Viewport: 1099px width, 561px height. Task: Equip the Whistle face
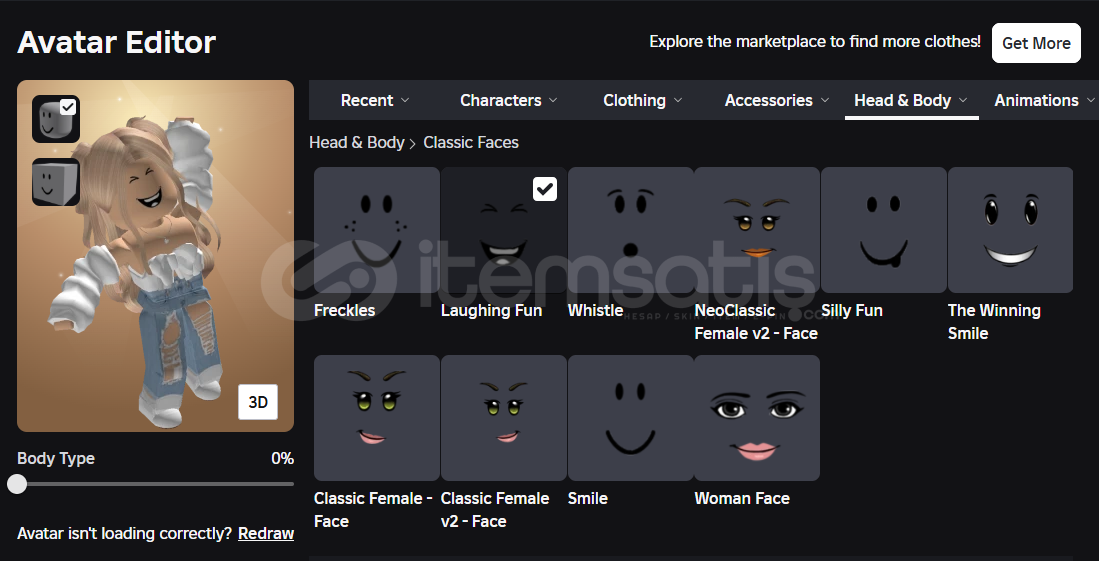coord(631,230)
